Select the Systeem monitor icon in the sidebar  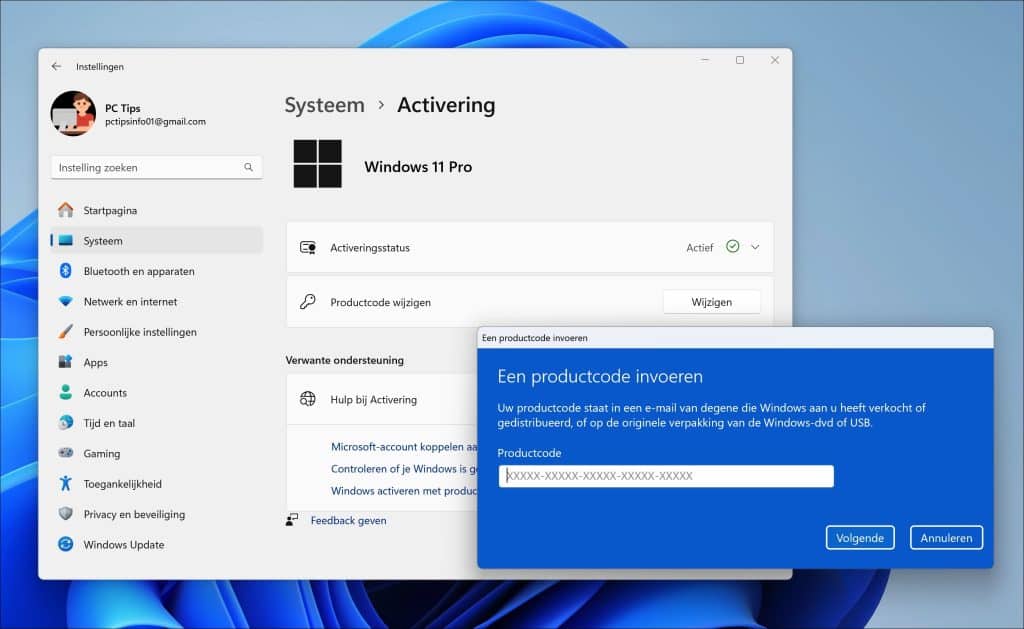pos(65,240)
